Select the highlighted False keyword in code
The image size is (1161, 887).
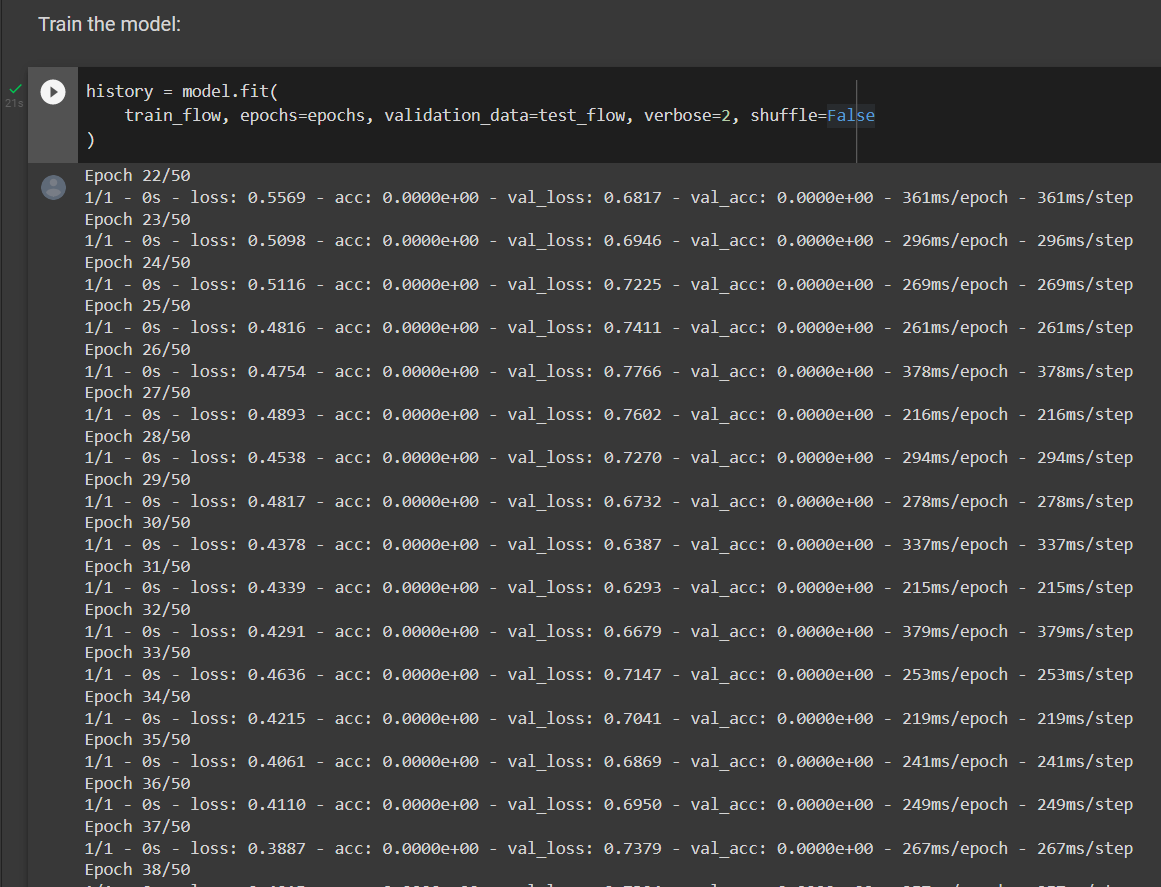click(x=850, y=115)
